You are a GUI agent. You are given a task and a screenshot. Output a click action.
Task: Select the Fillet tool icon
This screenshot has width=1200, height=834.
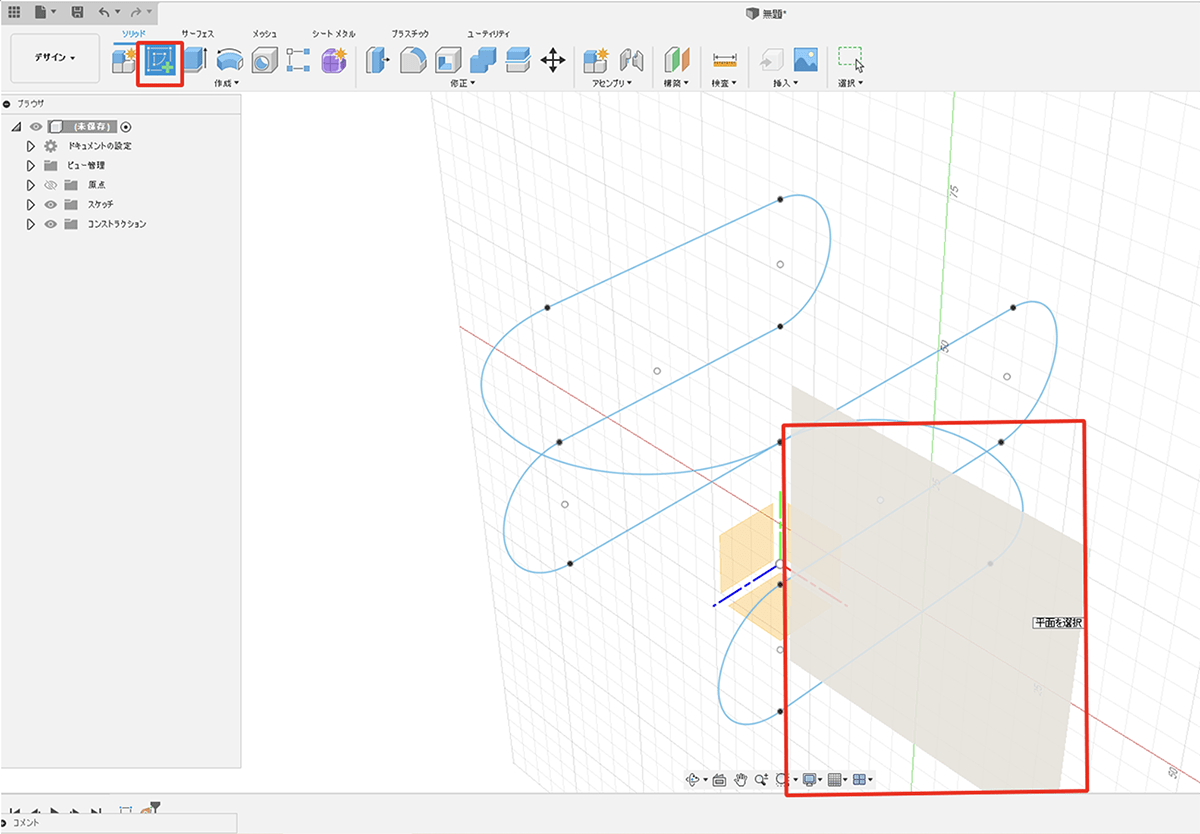(413, 61)
